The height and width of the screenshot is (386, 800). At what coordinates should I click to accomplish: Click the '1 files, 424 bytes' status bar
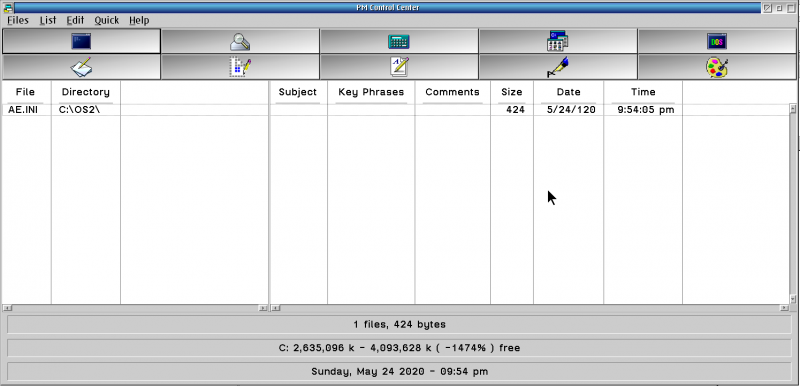[x=399, y=324]
